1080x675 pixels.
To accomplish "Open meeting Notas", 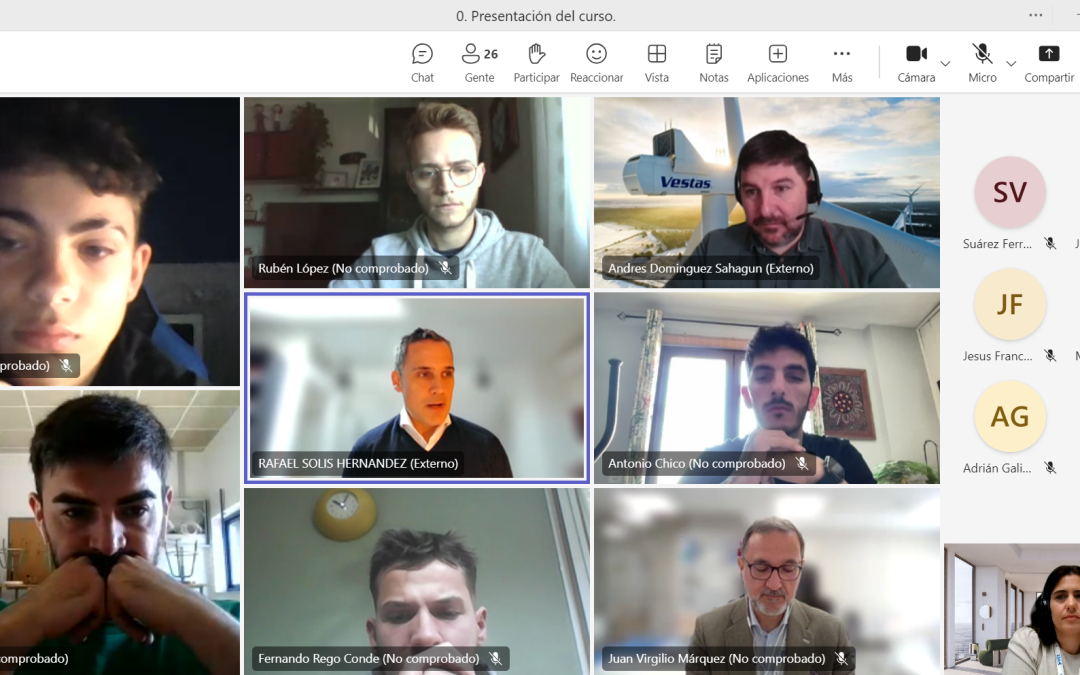I will pyautogui.click(x=714, y=63).
